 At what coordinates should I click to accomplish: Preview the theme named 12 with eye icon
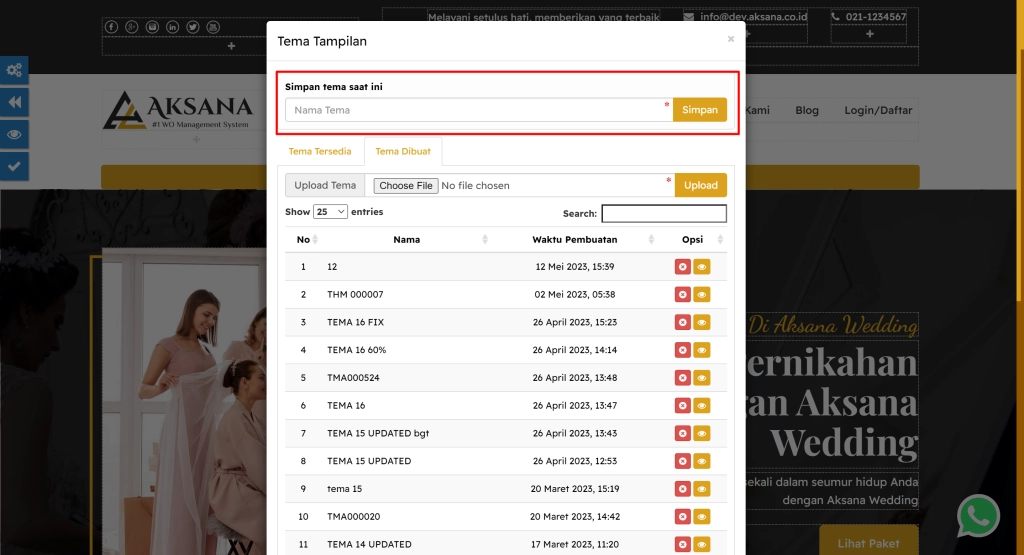[x=702, y=267]
